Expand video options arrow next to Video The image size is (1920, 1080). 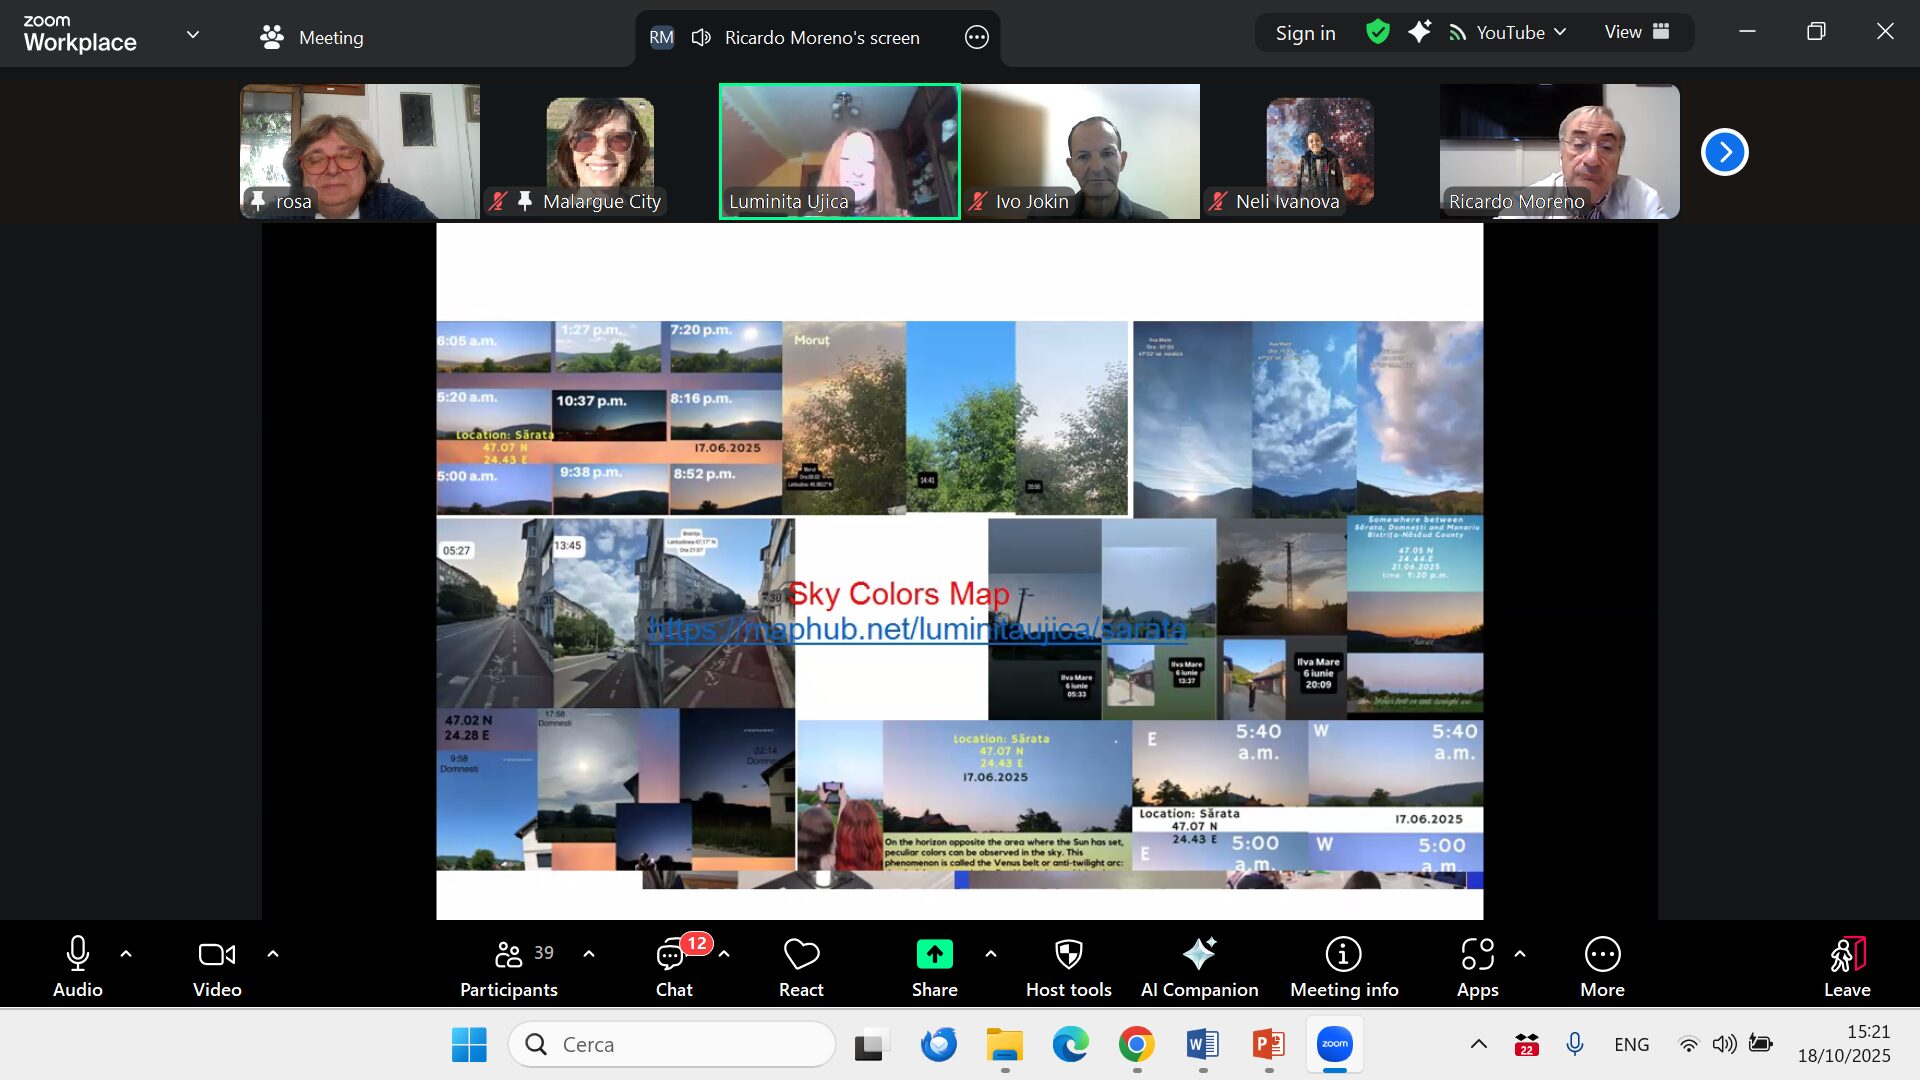[273, 954]
